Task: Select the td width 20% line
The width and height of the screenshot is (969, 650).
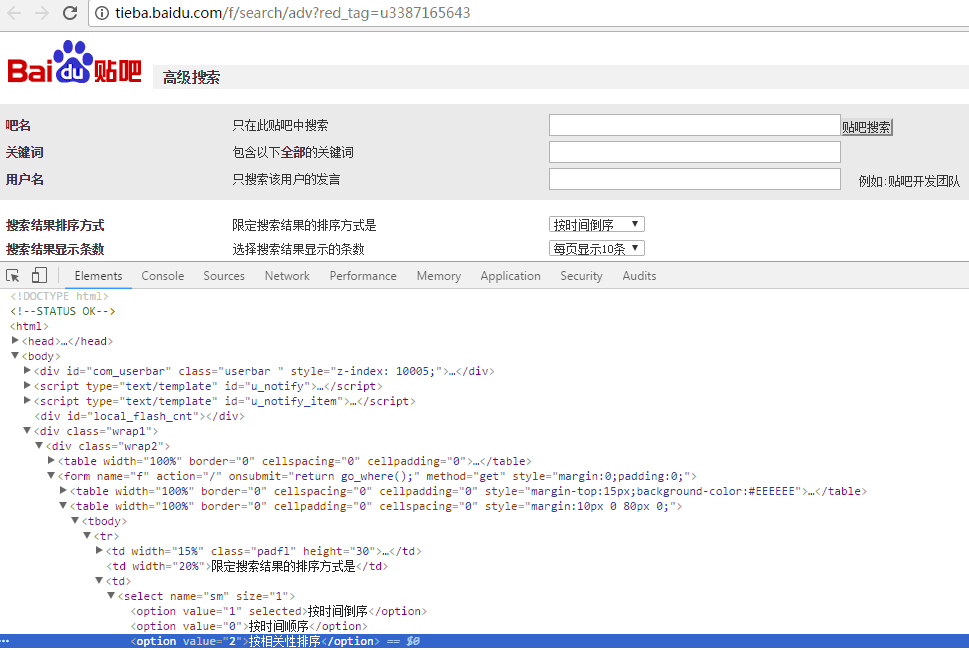Action: (x=247, y=566)
